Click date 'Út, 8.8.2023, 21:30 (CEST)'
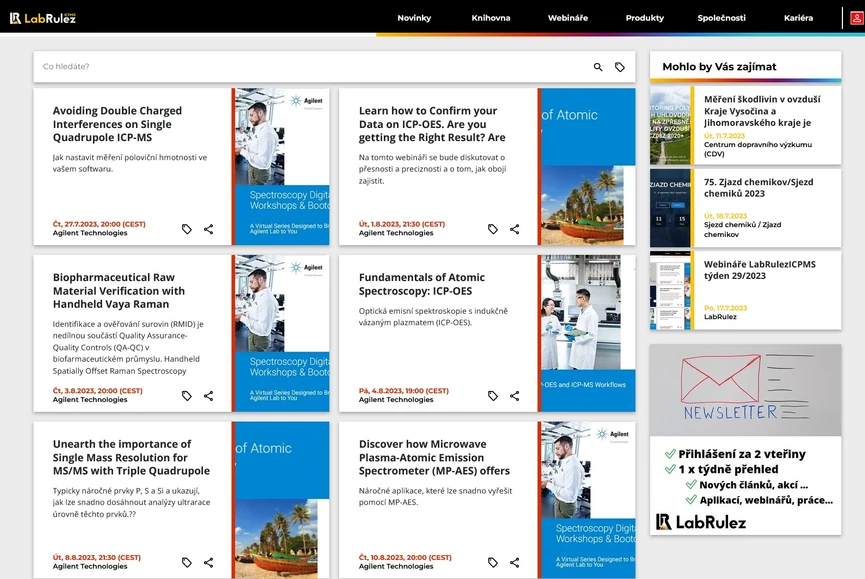This screenshot has height=579, width=865. point(97,557)
